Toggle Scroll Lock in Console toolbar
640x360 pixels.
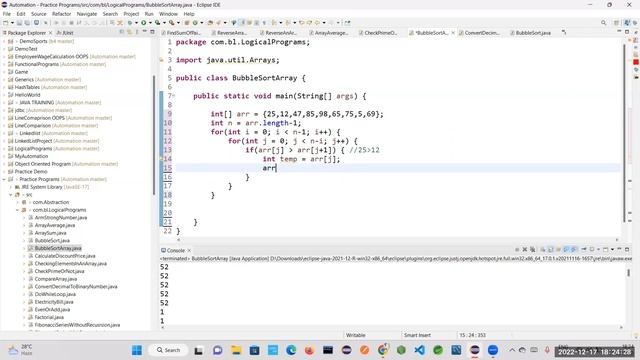[550, 249]
